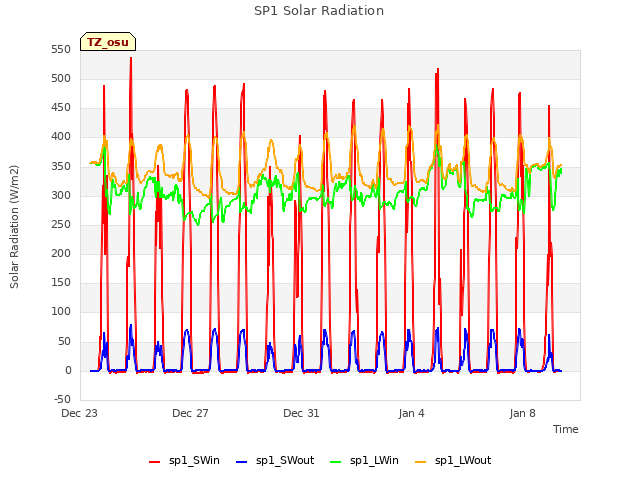Click the 250 y-axis tick label
This screenshot has width=640, height=480.
[61, 224]
